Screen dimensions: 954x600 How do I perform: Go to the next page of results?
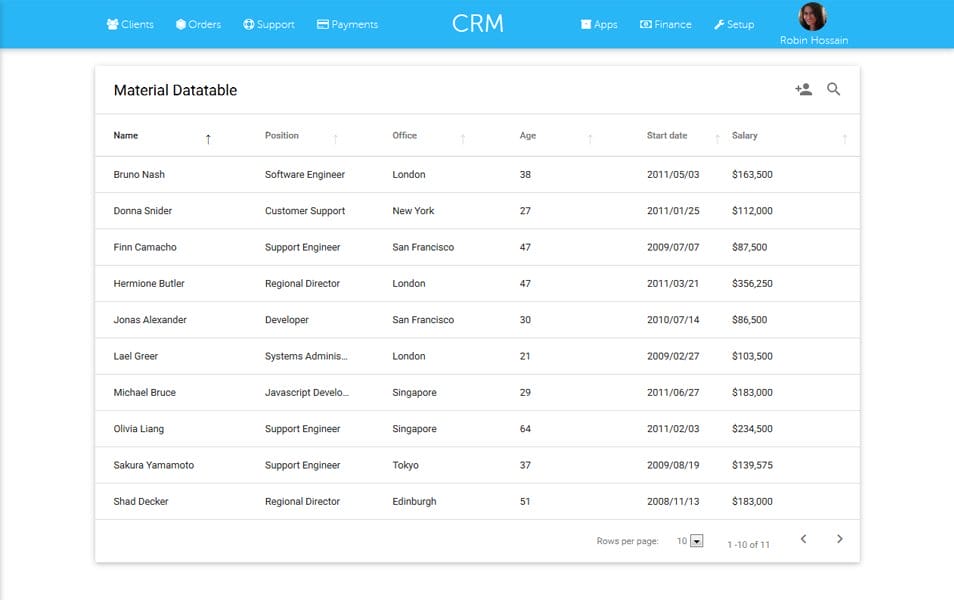(839, 538)
